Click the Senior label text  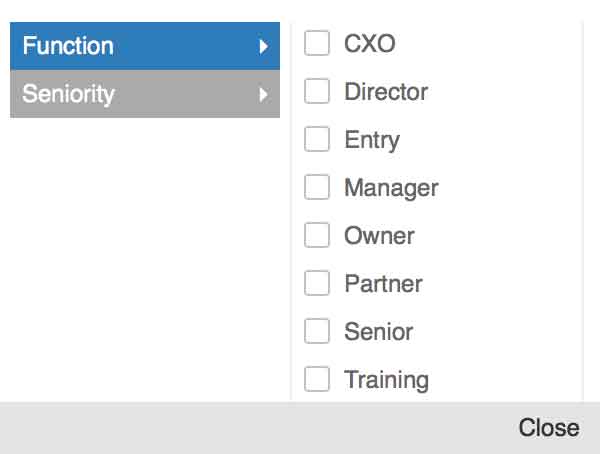point(378,332)
